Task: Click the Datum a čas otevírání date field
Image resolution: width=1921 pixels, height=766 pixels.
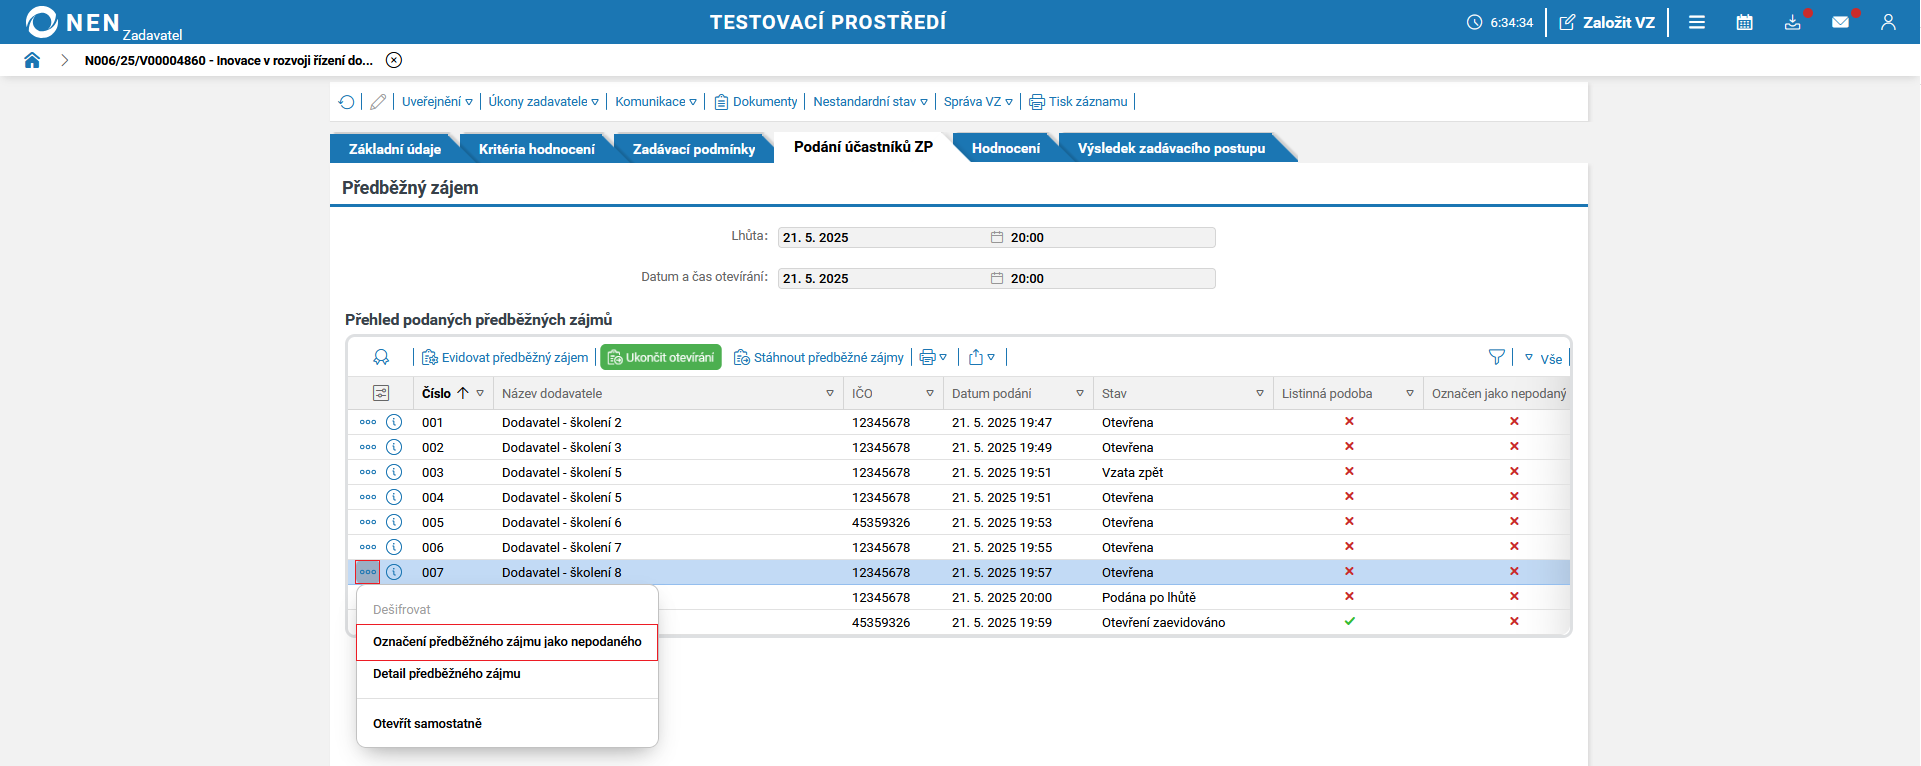Action: coord(883,278)
